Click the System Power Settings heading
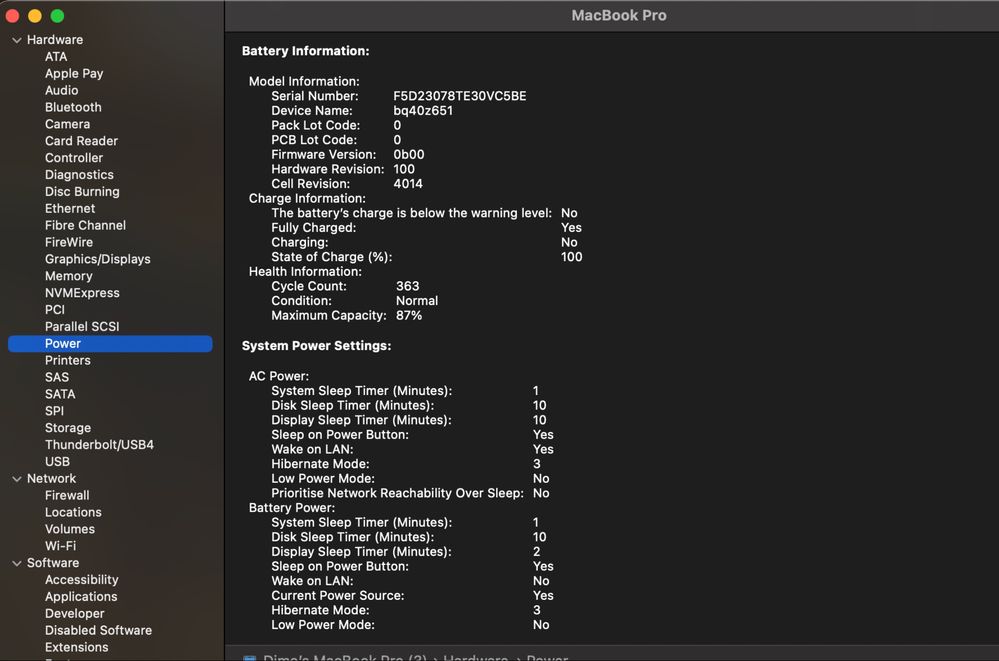This screenshot has height=661, width=999. pos(317,346)
